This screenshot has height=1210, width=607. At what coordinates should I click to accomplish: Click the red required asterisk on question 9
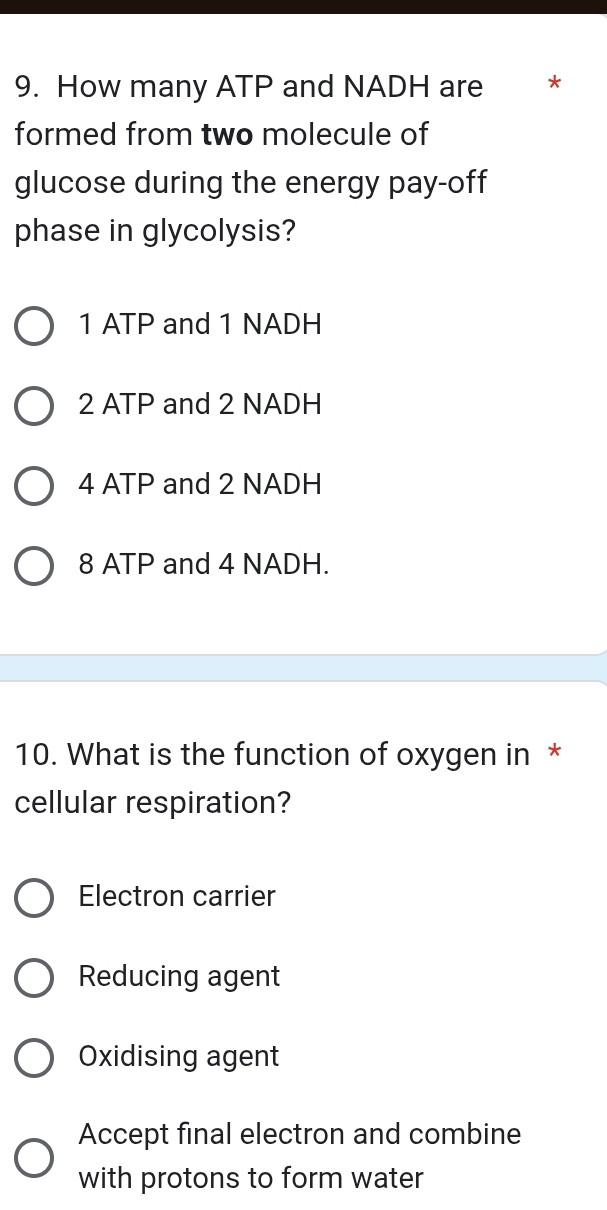555,86
